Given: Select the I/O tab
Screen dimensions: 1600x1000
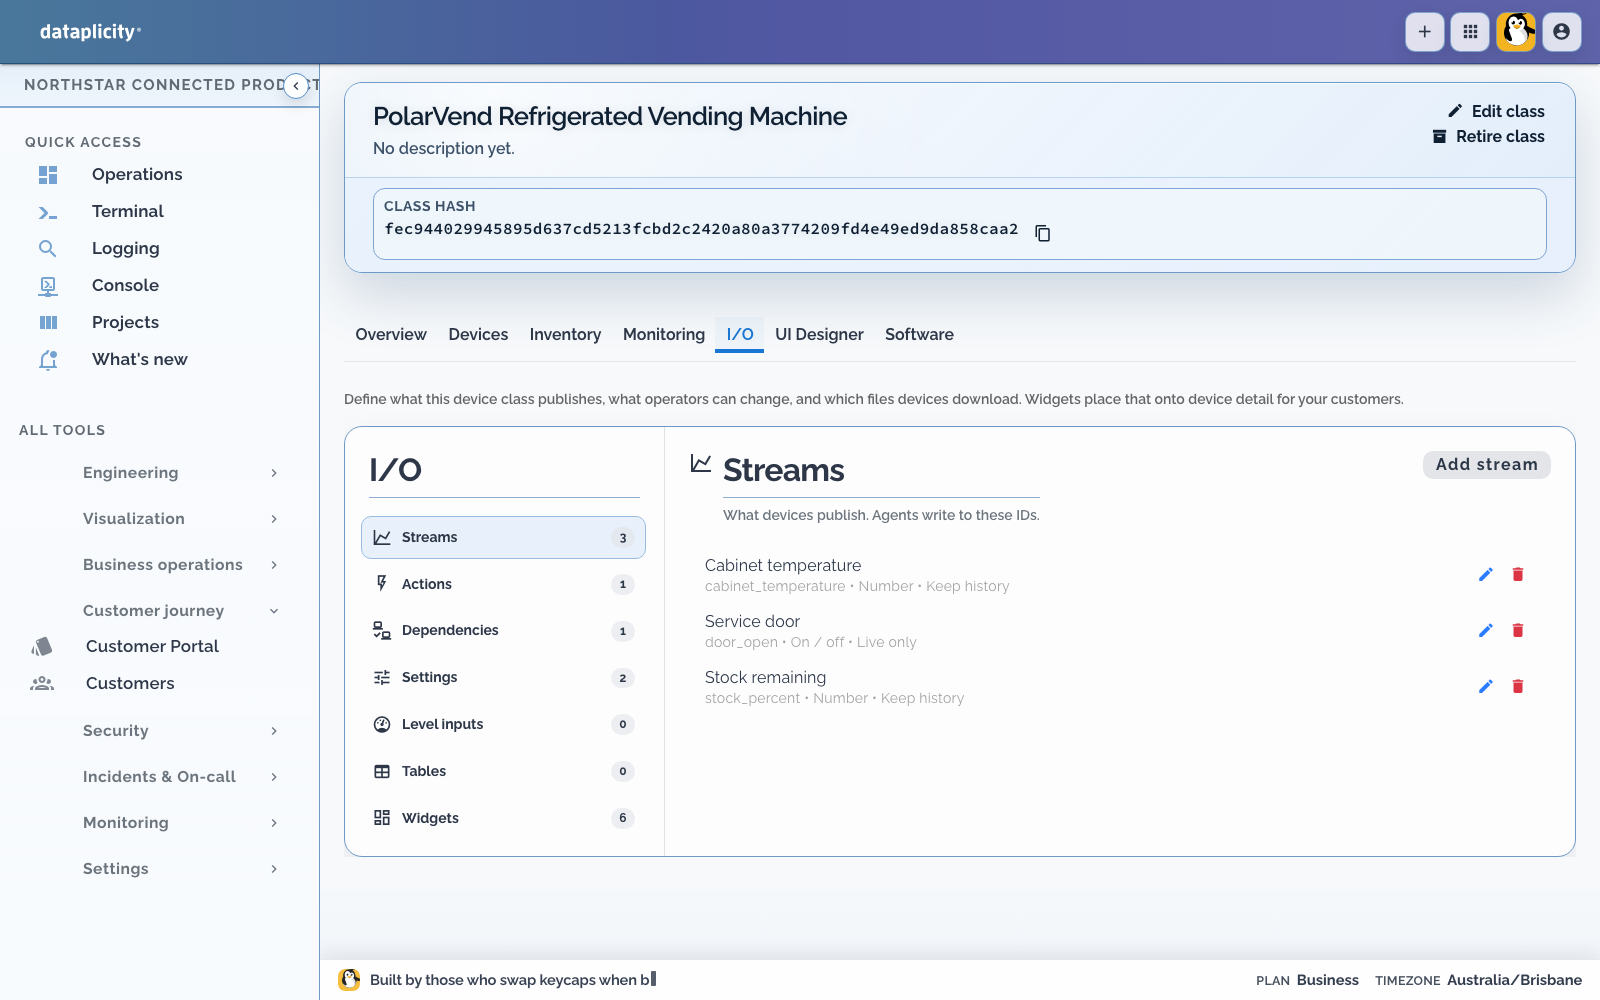Looking at the screenshot, I should [x=740, y=335].
